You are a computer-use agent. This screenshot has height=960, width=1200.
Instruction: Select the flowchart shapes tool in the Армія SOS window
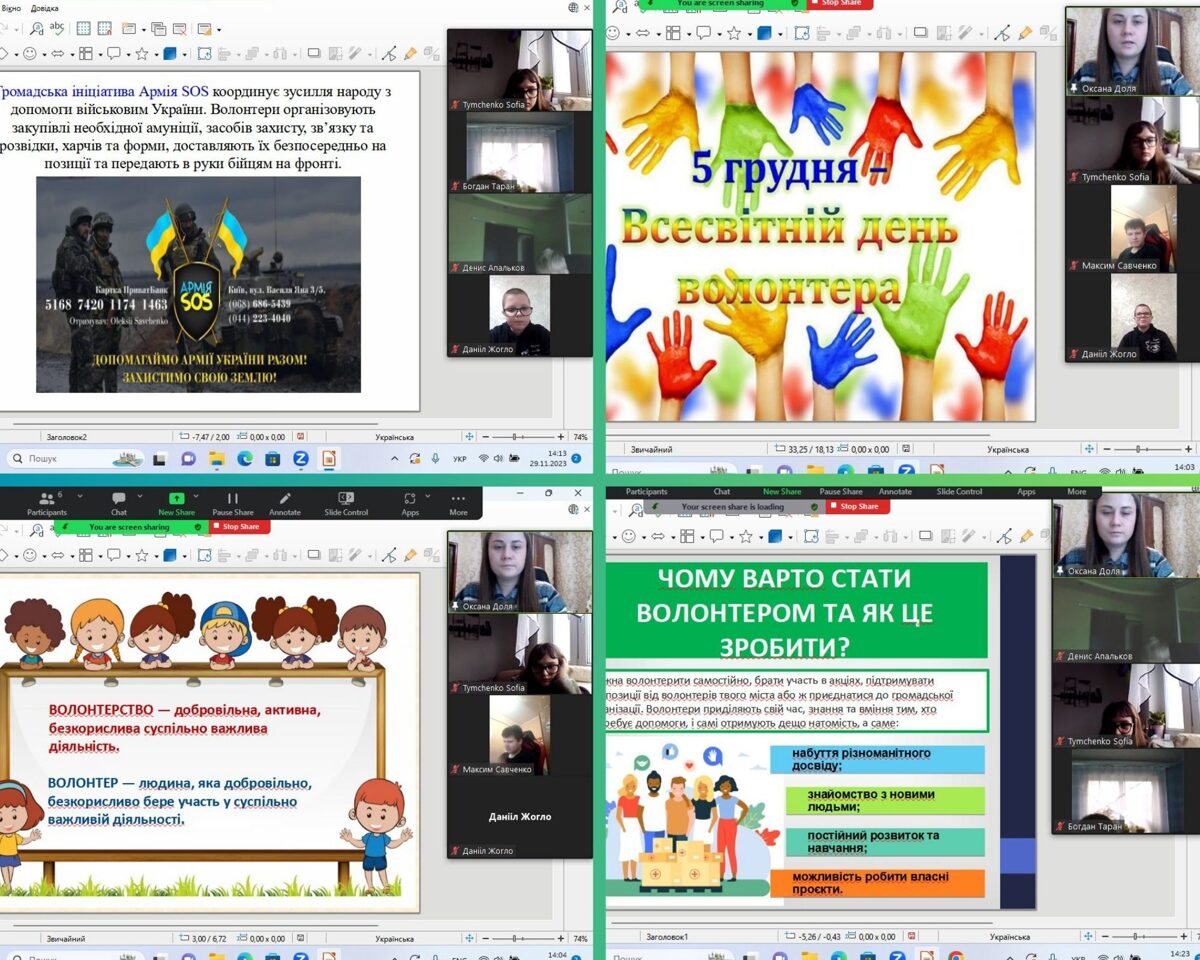[85, 53]
